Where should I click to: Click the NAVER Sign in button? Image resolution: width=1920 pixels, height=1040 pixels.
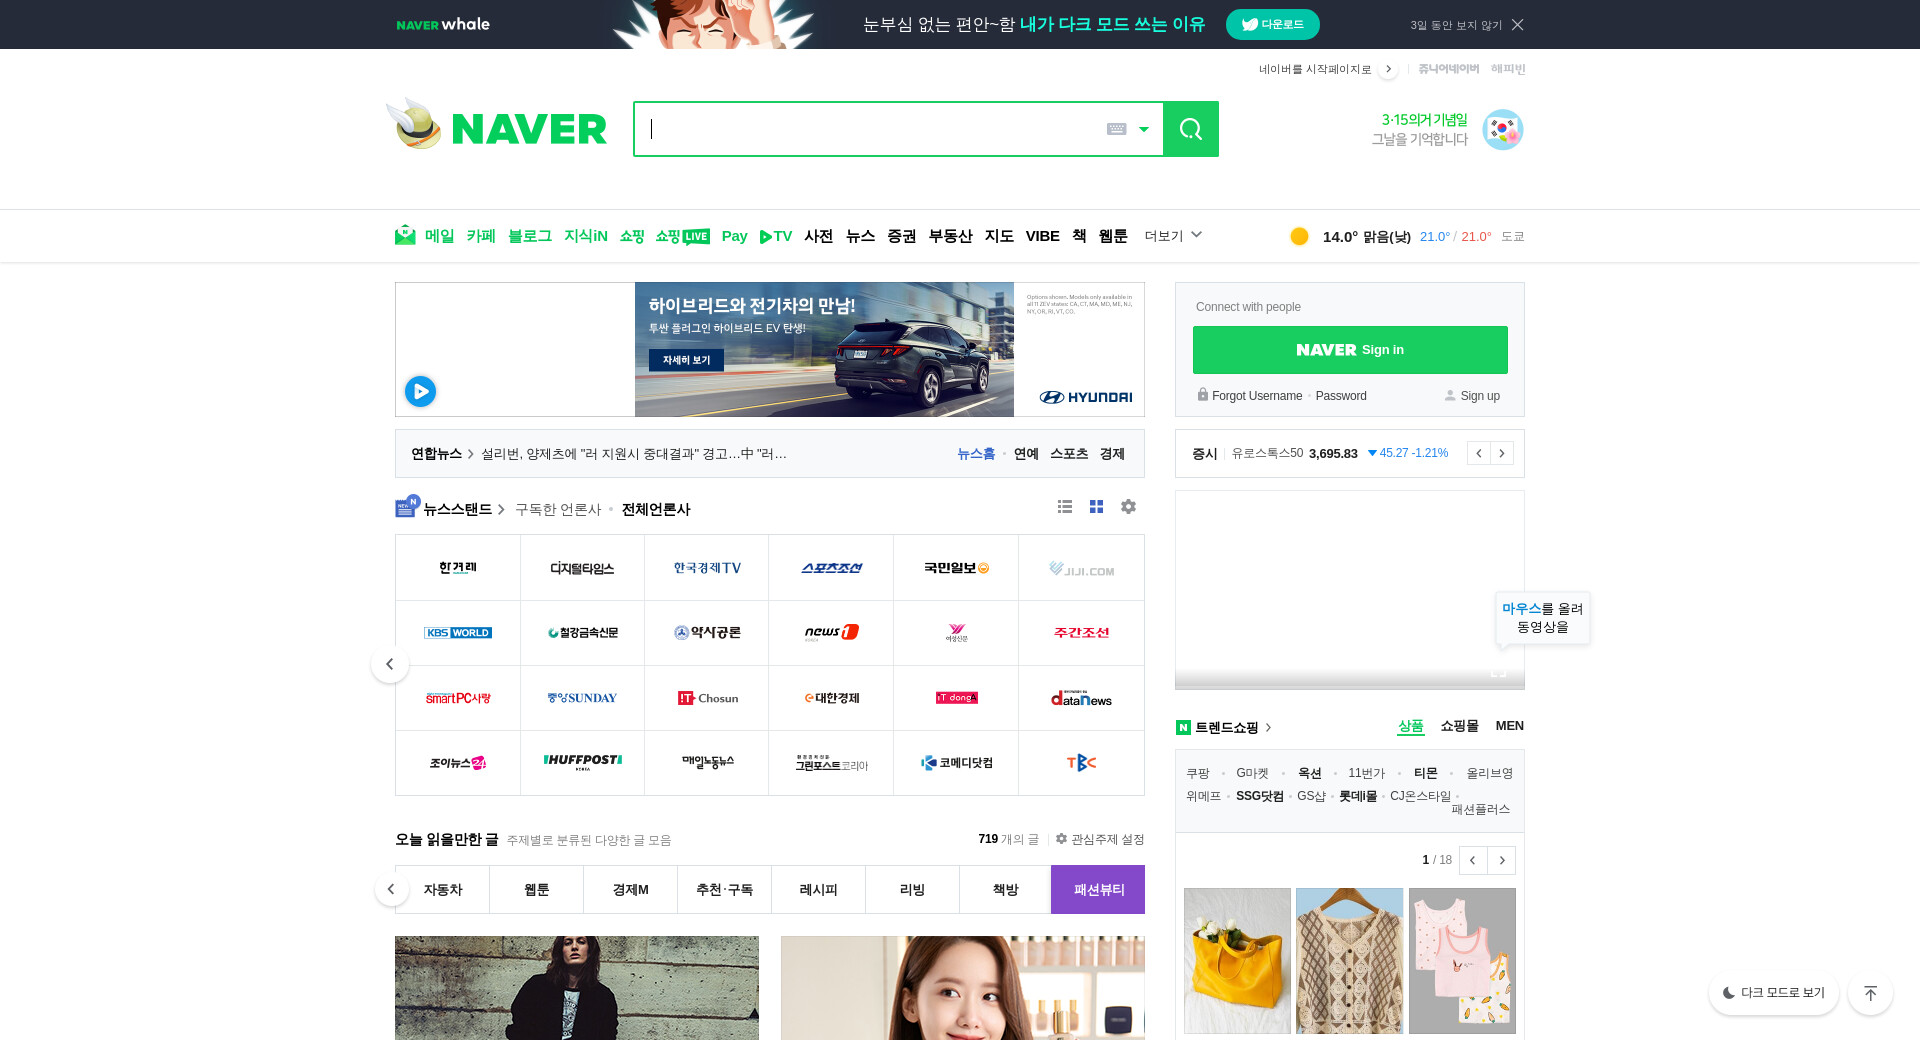pyautogui.click(x=1350, y=350)
